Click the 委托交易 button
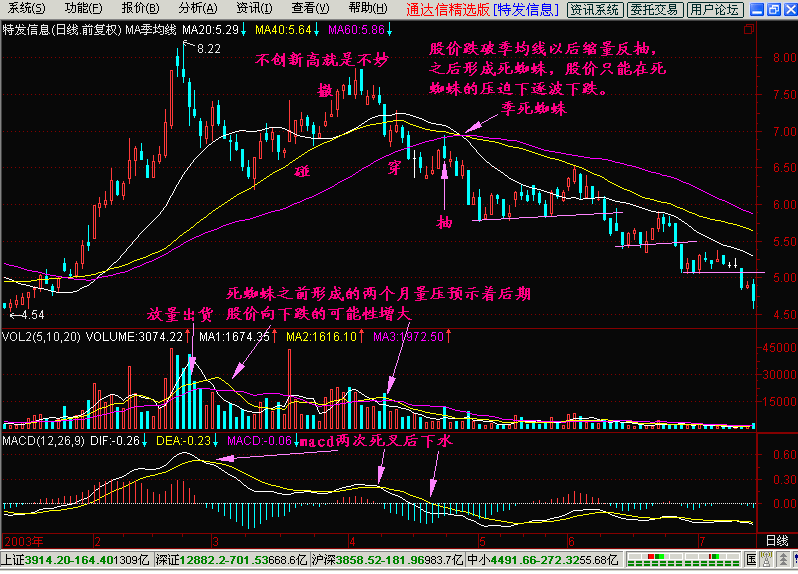Image resolution: width=798 pixels, height=574 pixels. [x=656, y=10]
